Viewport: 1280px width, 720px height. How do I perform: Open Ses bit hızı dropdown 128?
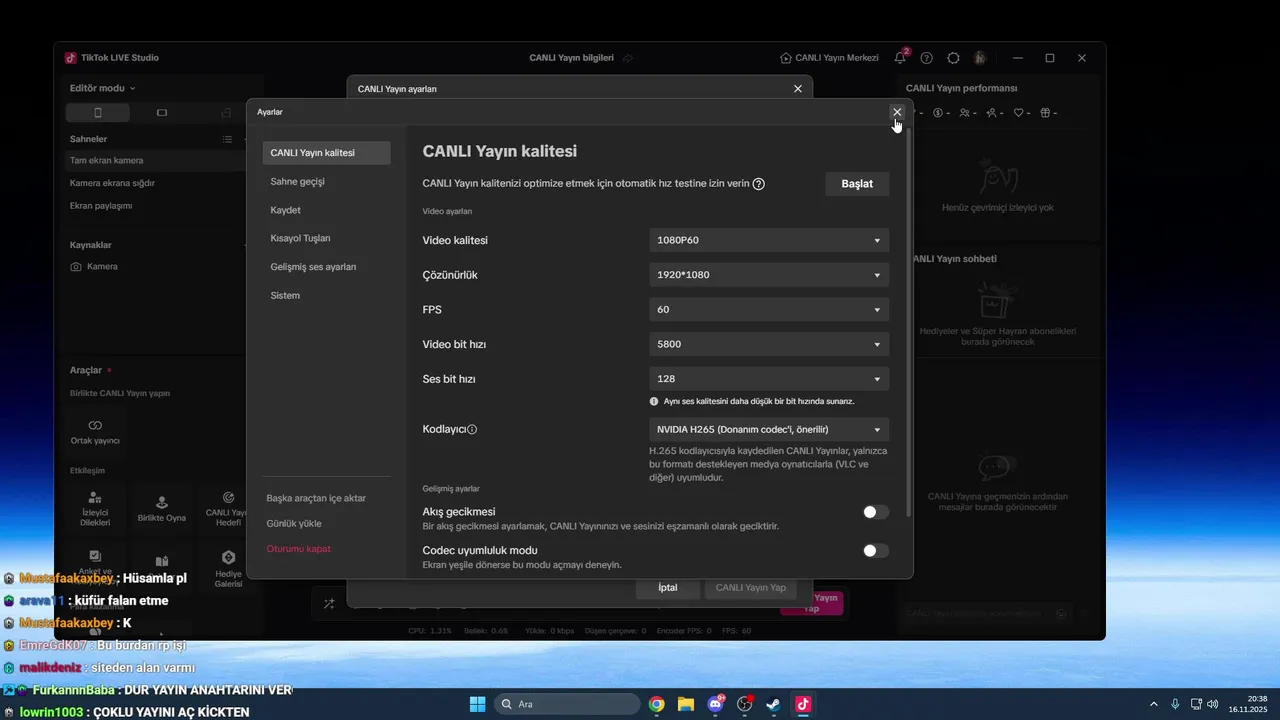tap(769, 379)
